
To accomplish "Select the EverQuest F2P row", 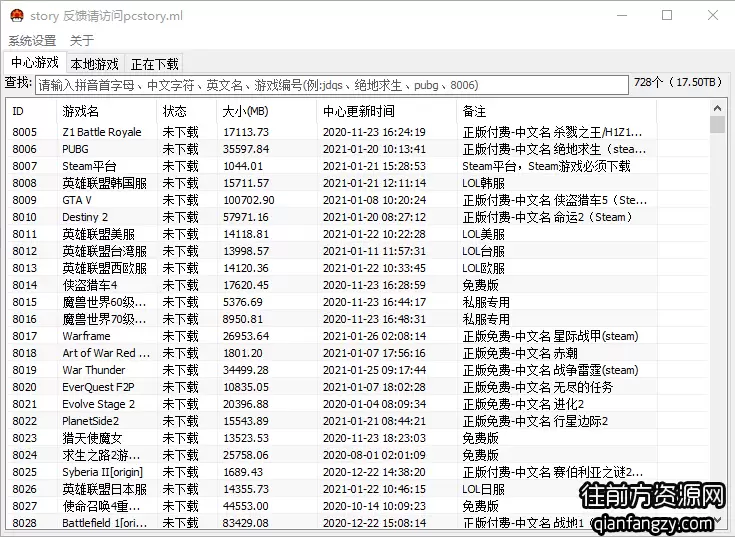I will tap(358, 387).
